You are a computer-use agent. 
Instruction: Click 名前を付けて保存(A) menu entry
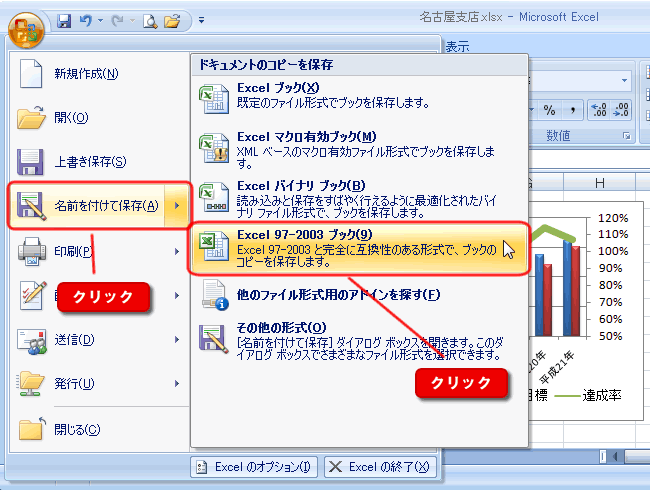coord(87,205)
